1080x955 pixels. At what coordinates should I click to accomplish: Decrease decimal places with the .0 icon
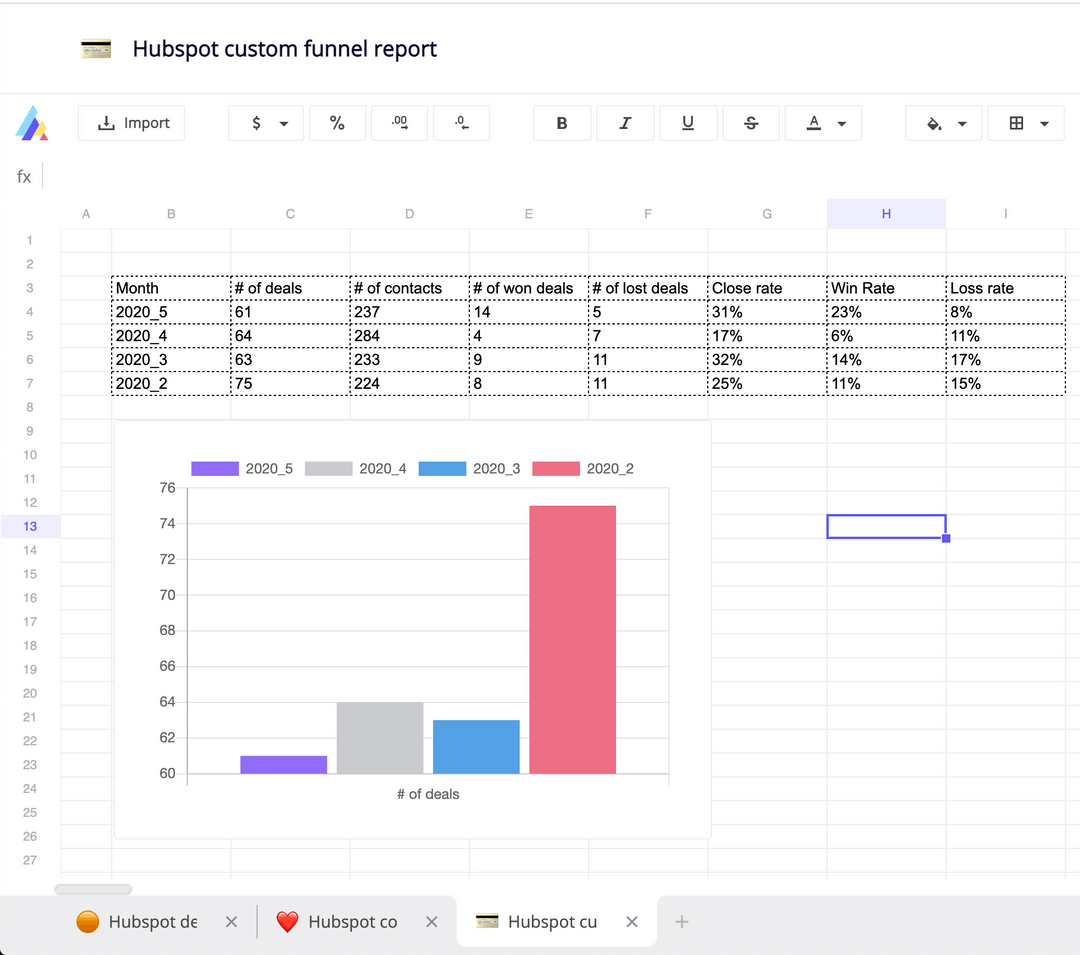[x=461, y=122]
